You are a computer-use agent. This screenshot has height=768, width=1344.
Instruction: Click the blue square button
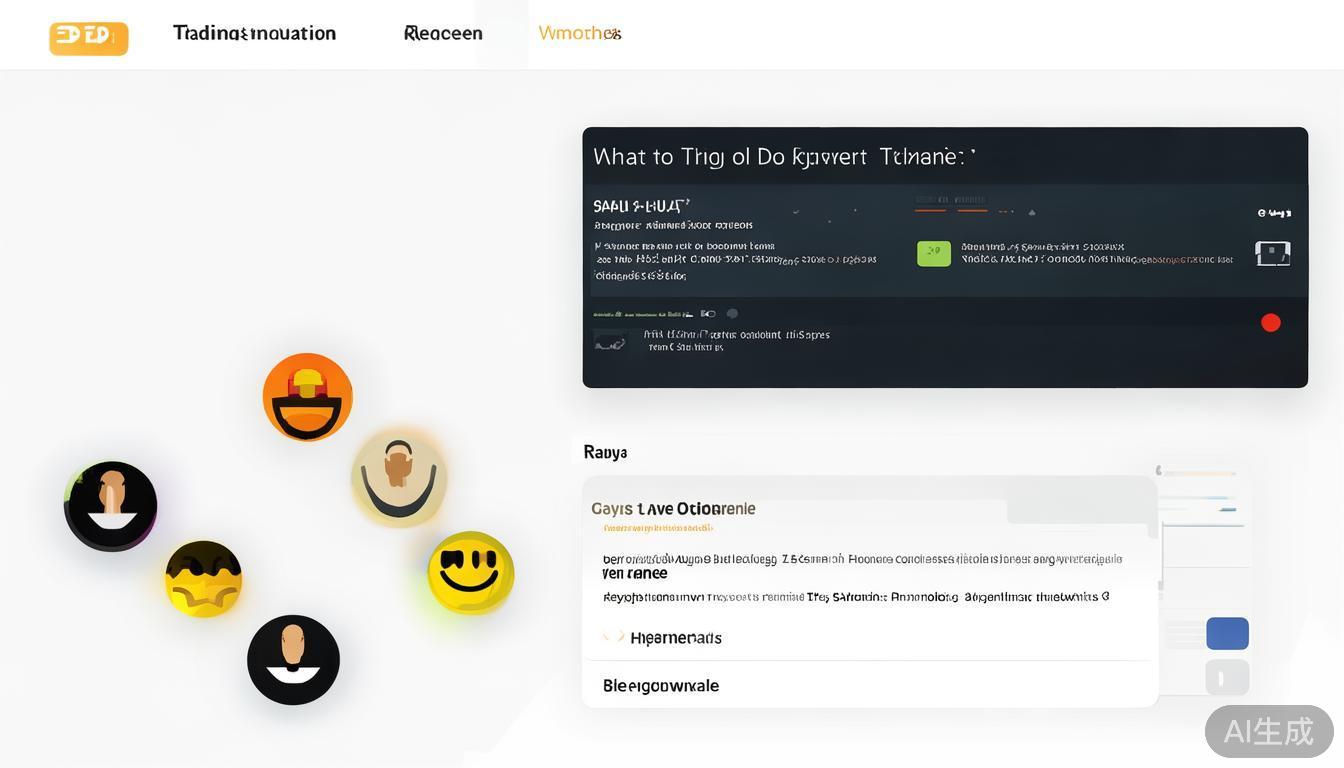1227,634
